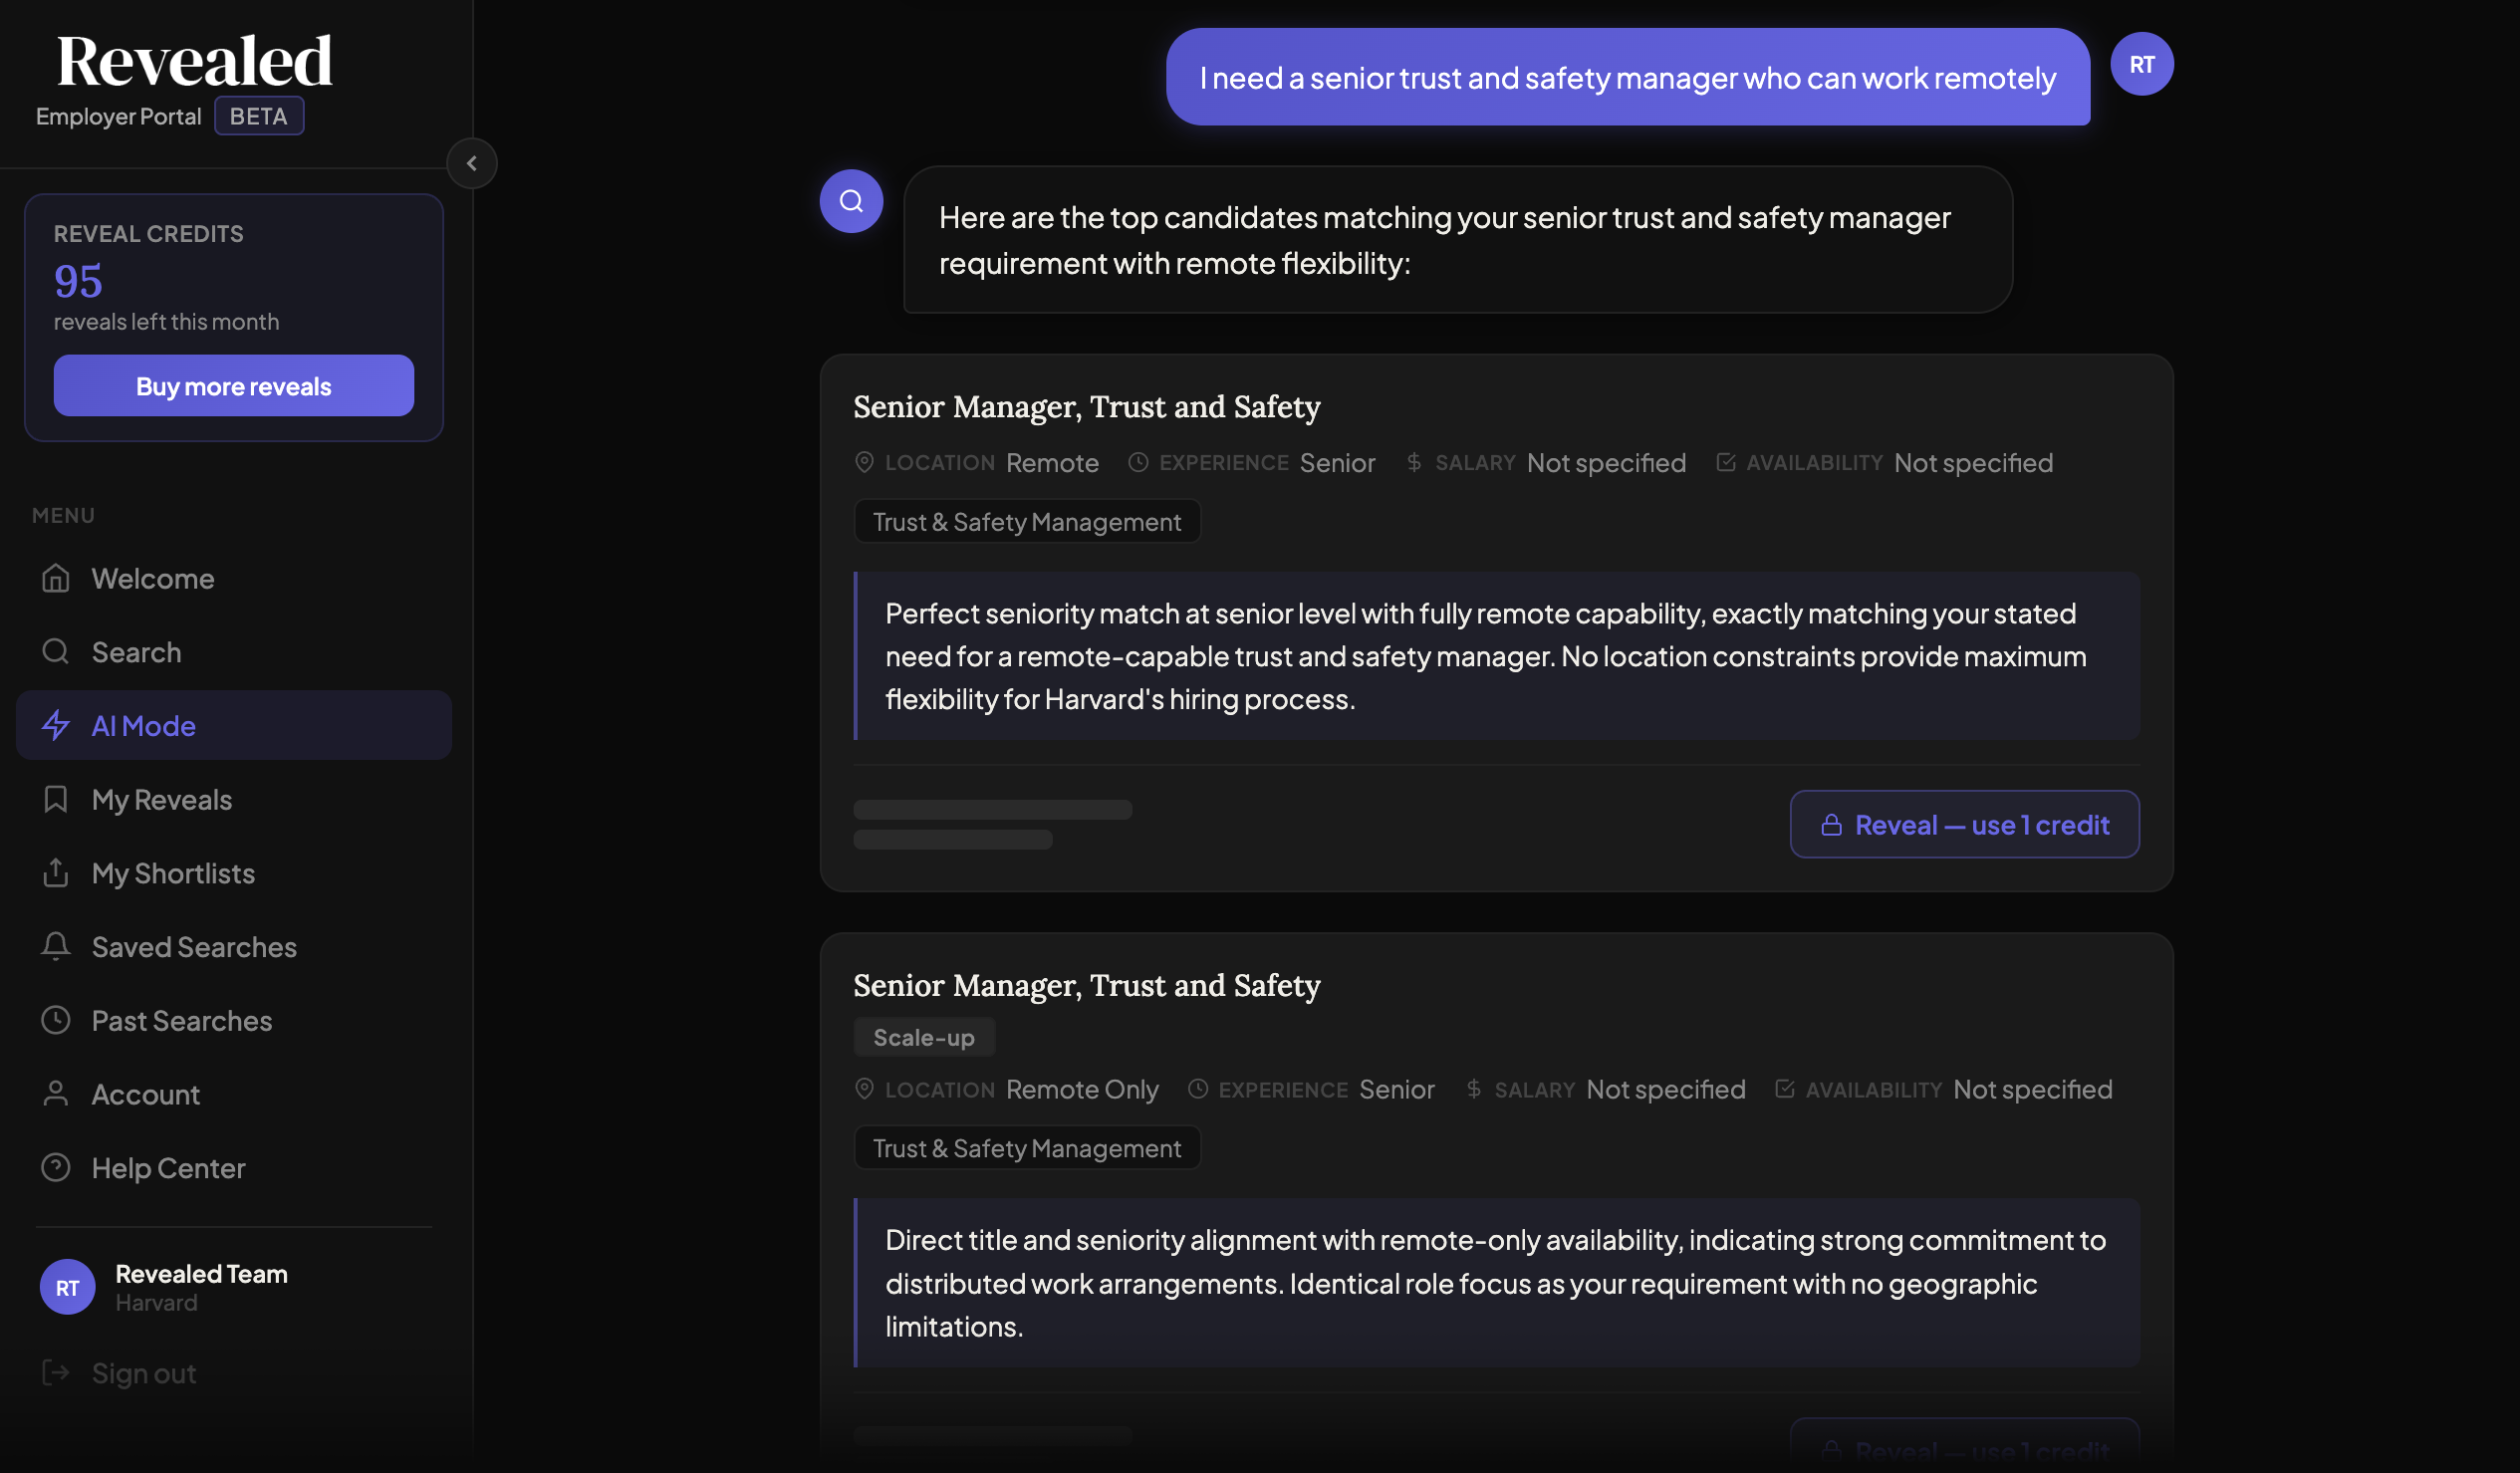This screenshot has width=2520, height=1473.
Task: Click the user's chat message bubble
Action: tap(1627, 77)
